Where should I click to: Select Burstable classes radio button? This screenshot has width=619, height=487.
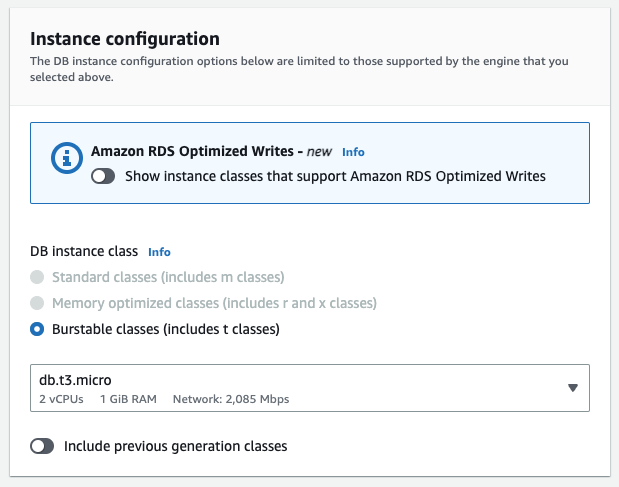pyautogui.click(x=37, y=329)
